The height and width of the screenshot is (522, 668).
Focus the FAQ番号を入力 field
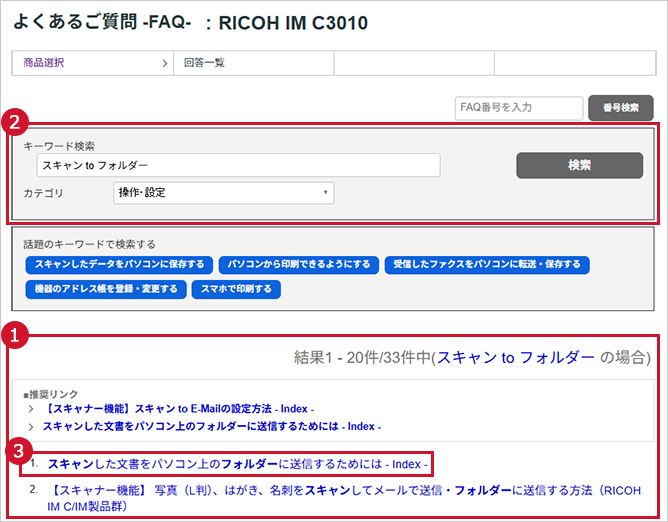pyautogui.click(x=517, y=107)
